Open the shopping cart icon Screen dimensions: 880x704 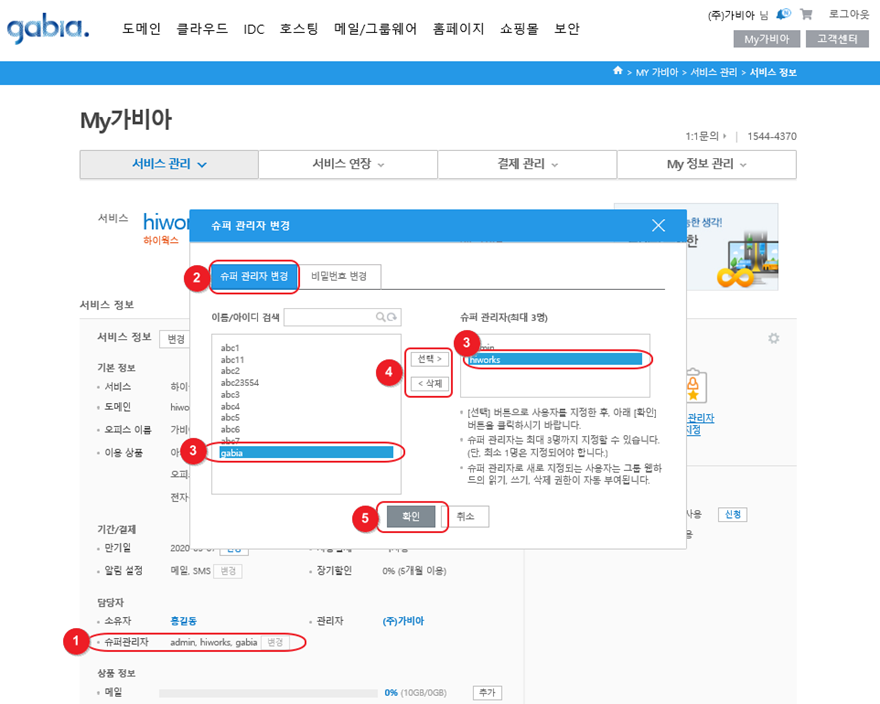point(806,14)
